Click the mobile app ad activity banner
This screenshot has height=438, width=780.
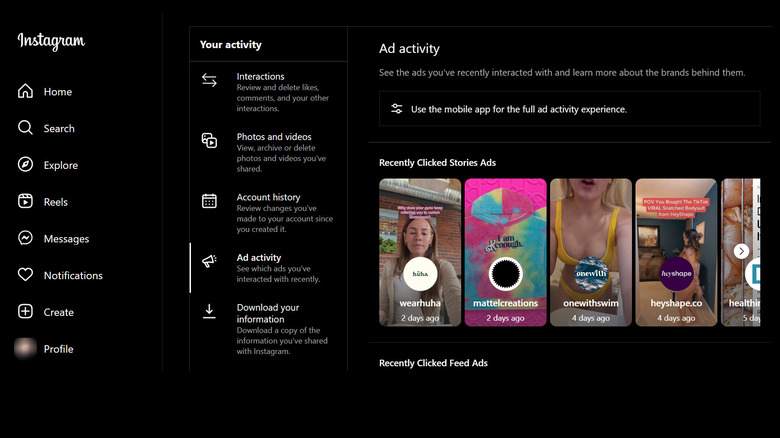569,109
